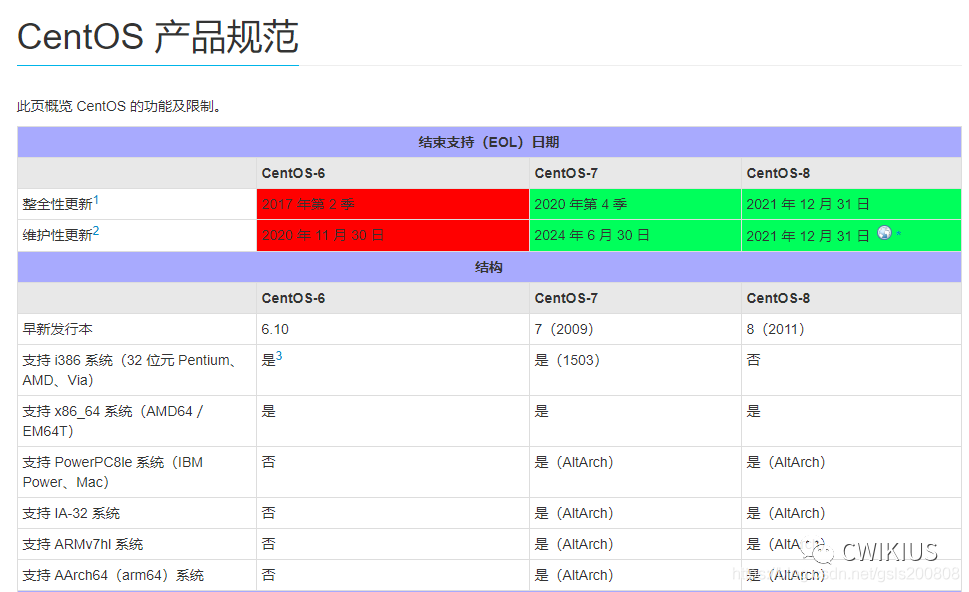Click the 6.10 latest release cell

(x=273, y=328)
